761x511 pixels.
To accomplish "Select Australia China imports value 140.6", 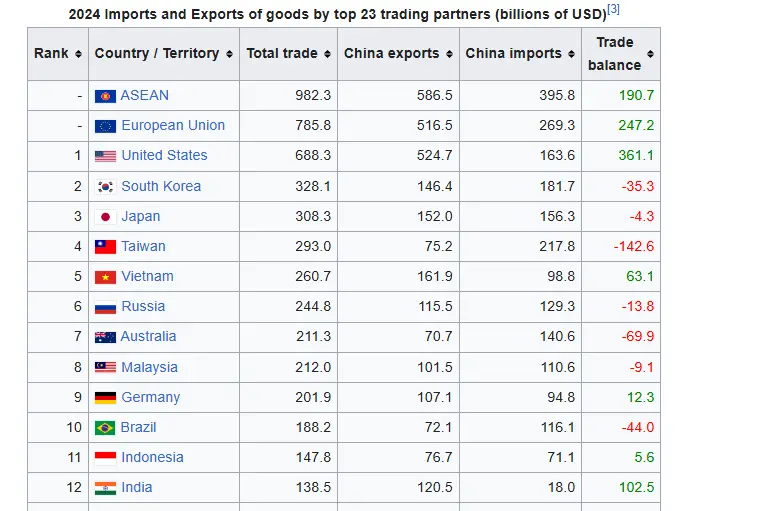I will coord(557,336).
